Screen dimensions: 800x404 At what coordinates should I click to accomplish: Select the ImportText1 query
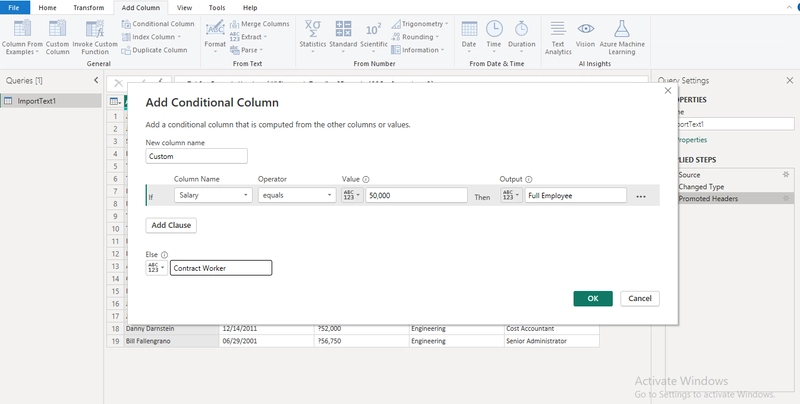[x=51, y=101]
